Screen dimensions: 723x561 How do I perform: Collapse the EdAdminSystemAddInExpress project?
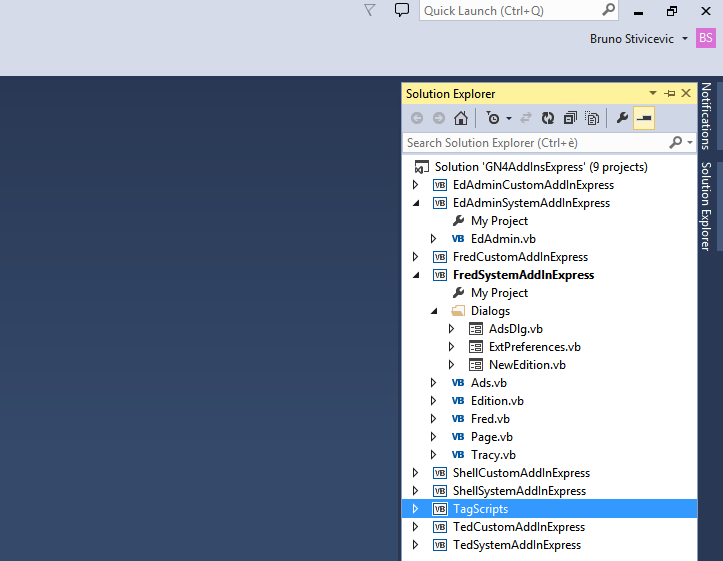[x=416, y=203]
